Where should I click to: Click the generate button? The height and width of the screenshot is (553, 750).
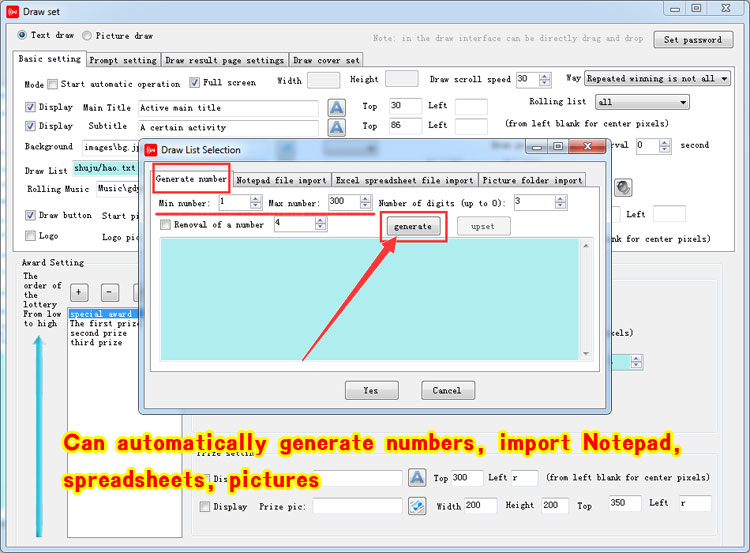pyautogui.click(x=412, y=226)
